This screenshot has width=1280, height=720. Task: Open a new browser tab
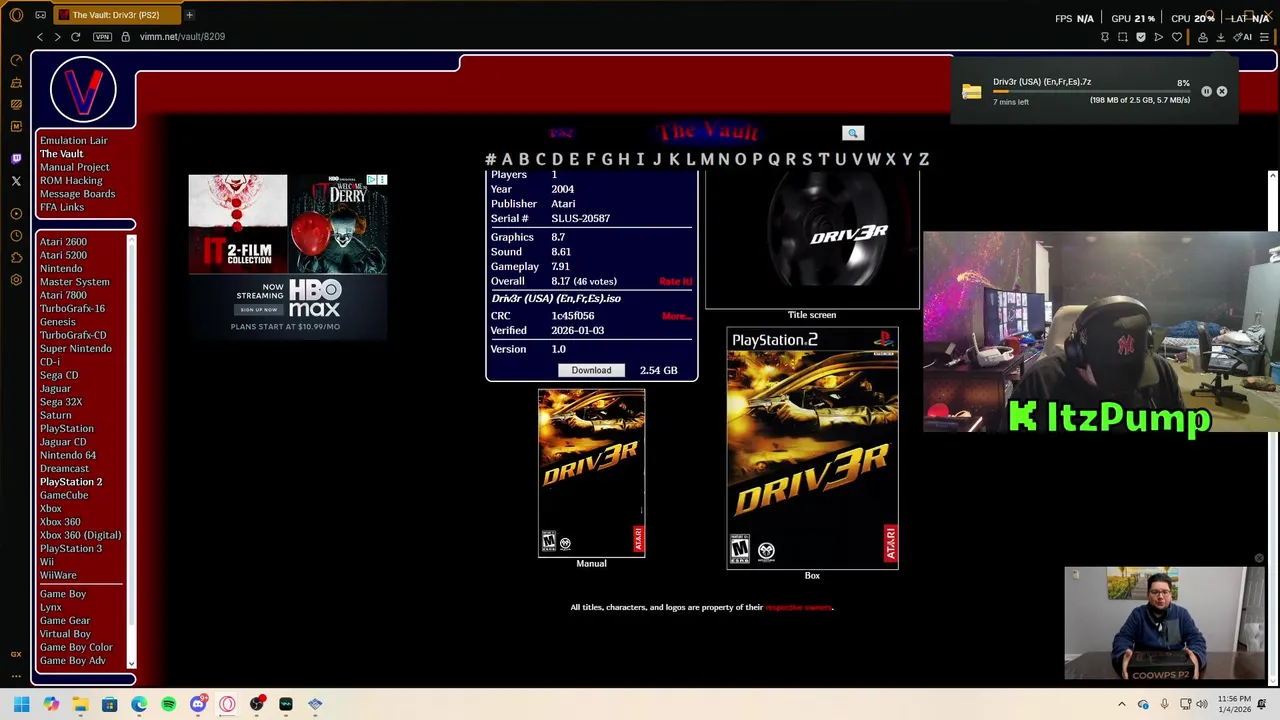pos(189,15)
